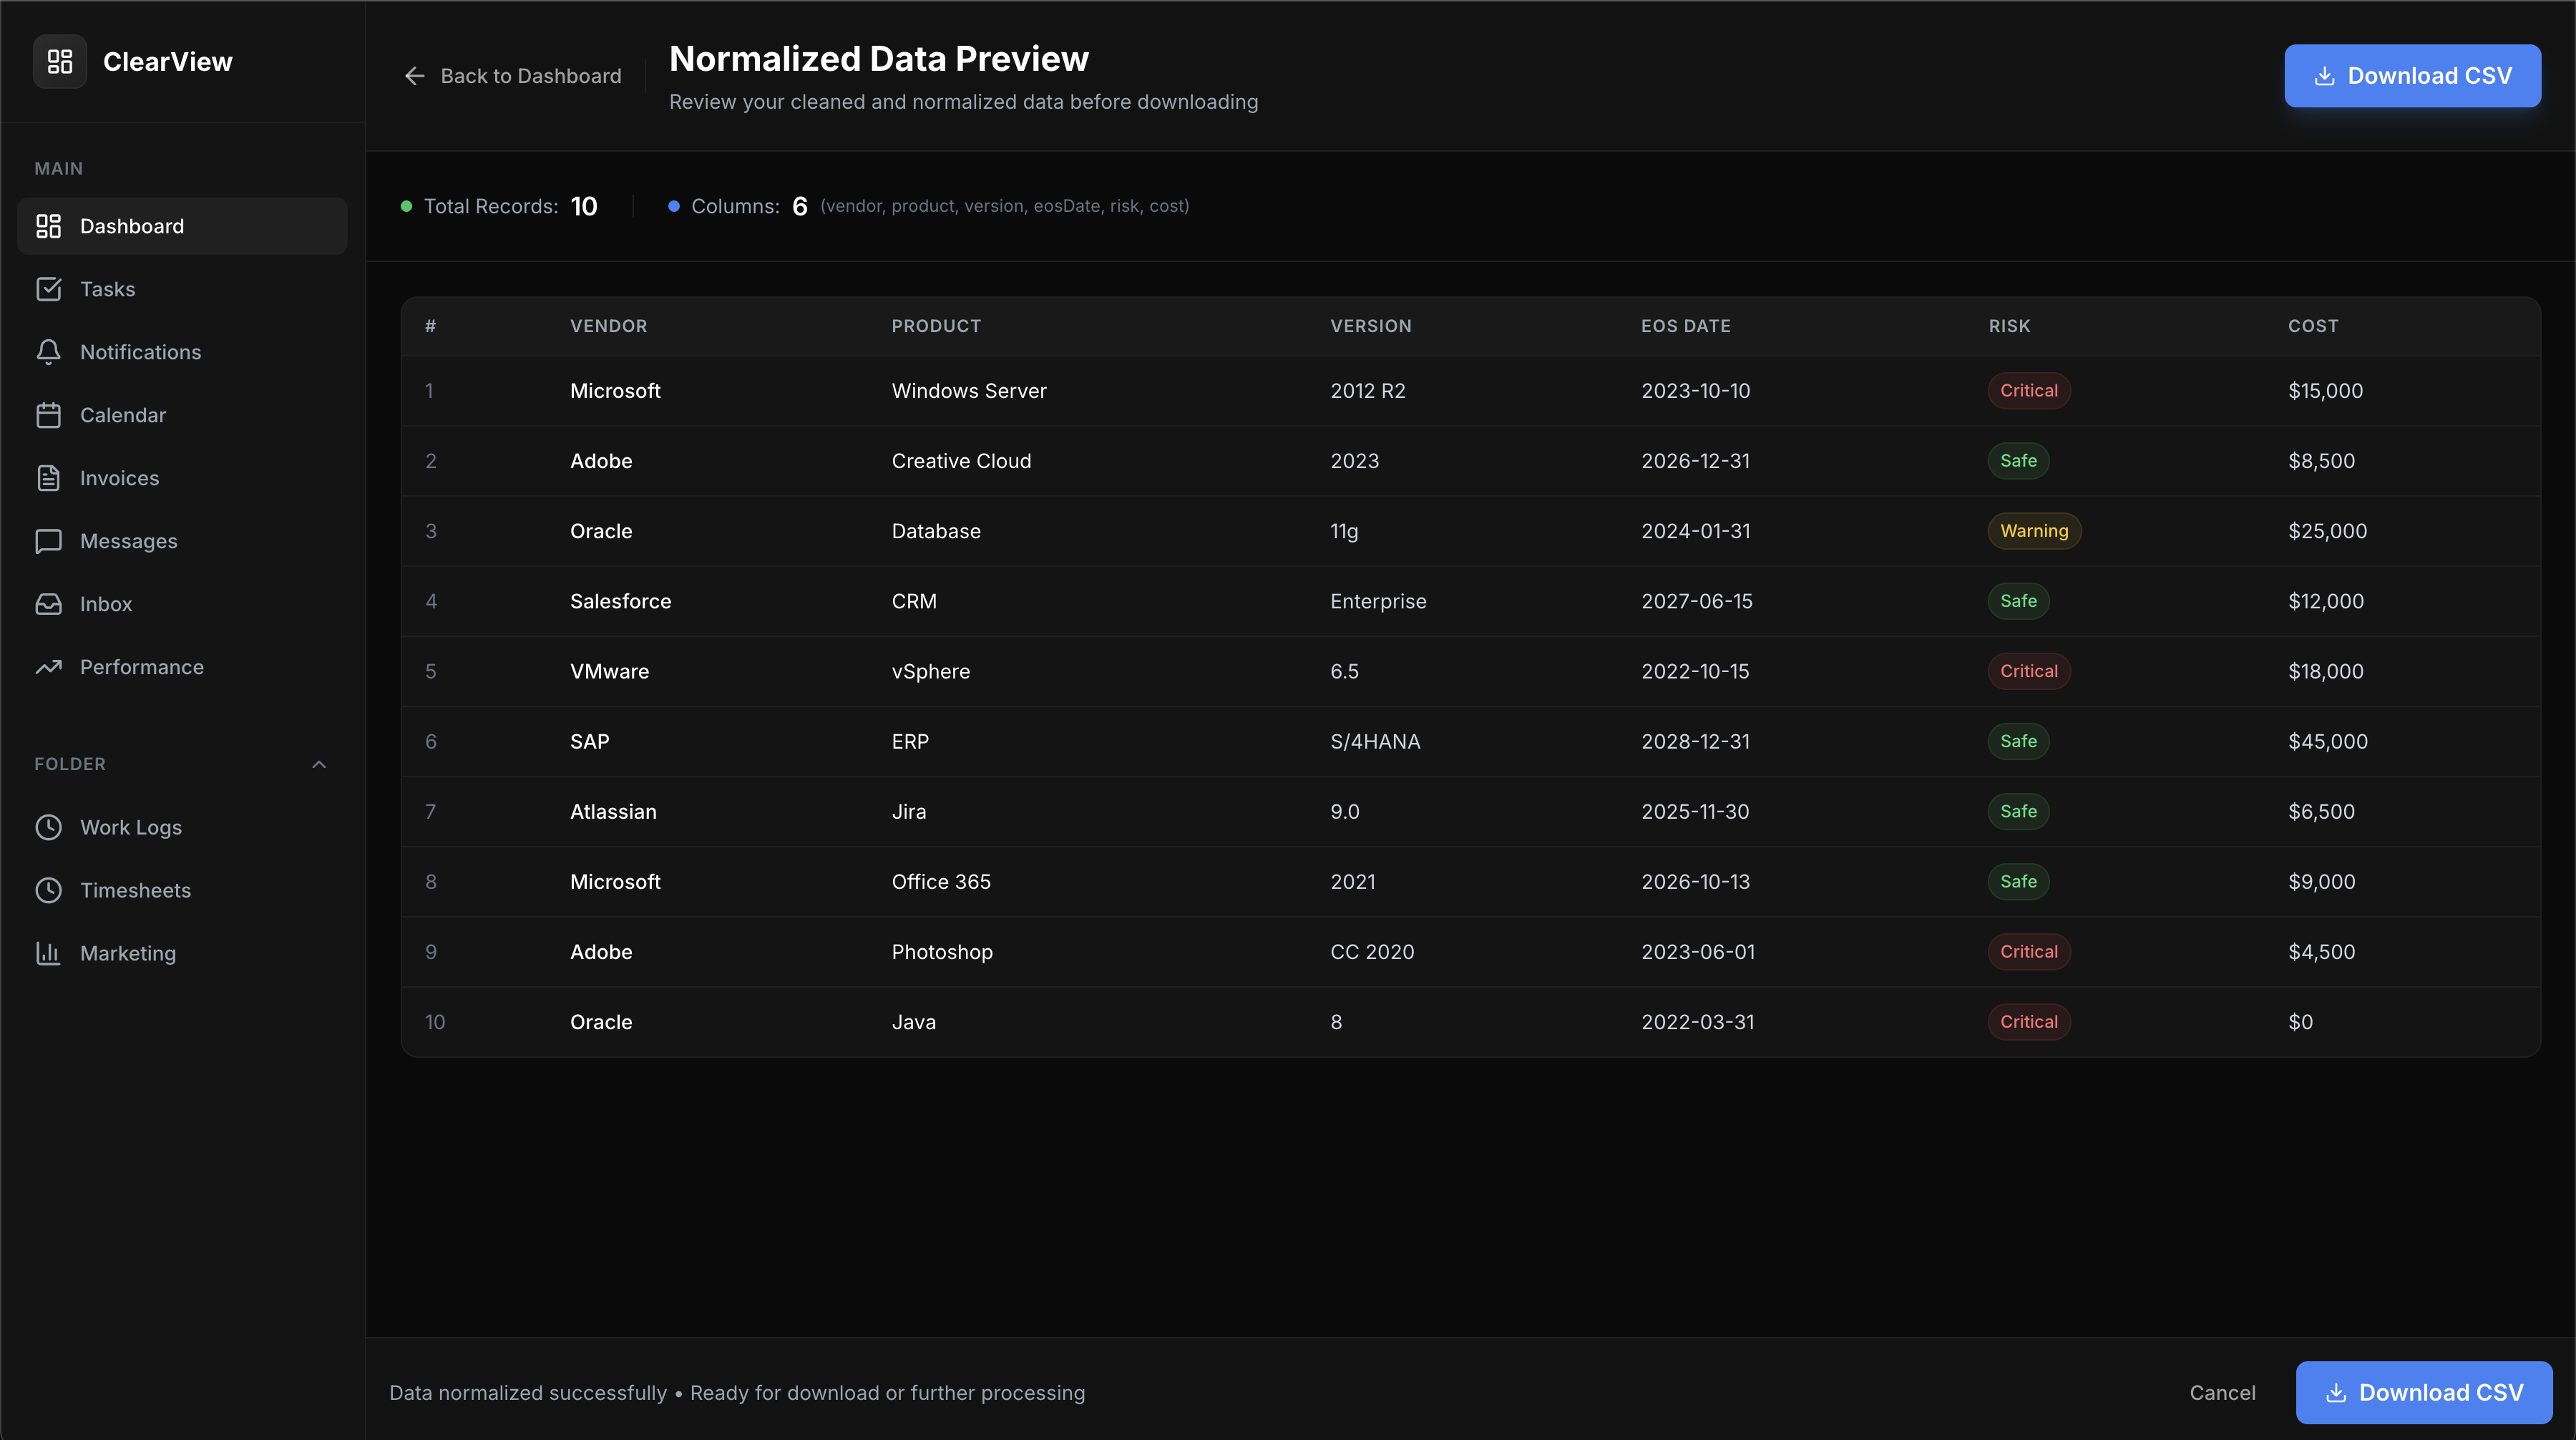This screenshot has height=1440, width=2576.
Task: Click Back to Dashboard link
Action: pos(512,76)
